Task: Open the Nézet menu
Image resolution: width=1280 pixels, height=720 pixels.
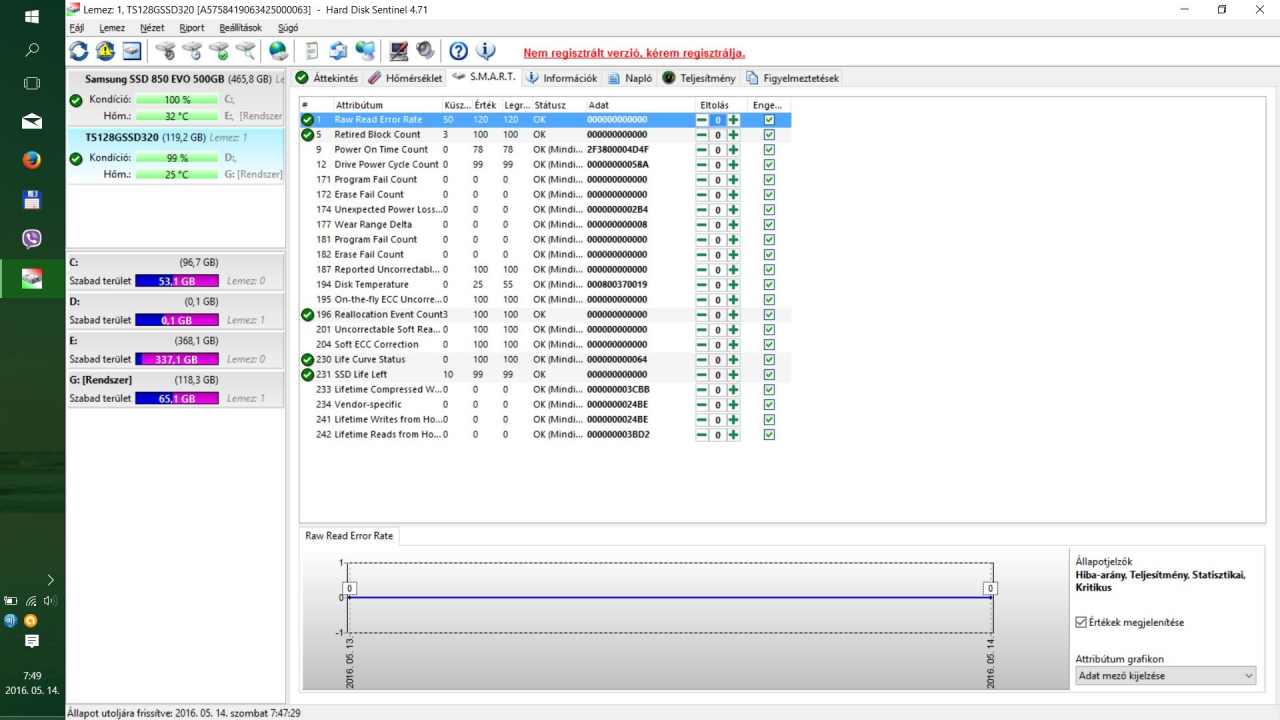Action: 152,28
